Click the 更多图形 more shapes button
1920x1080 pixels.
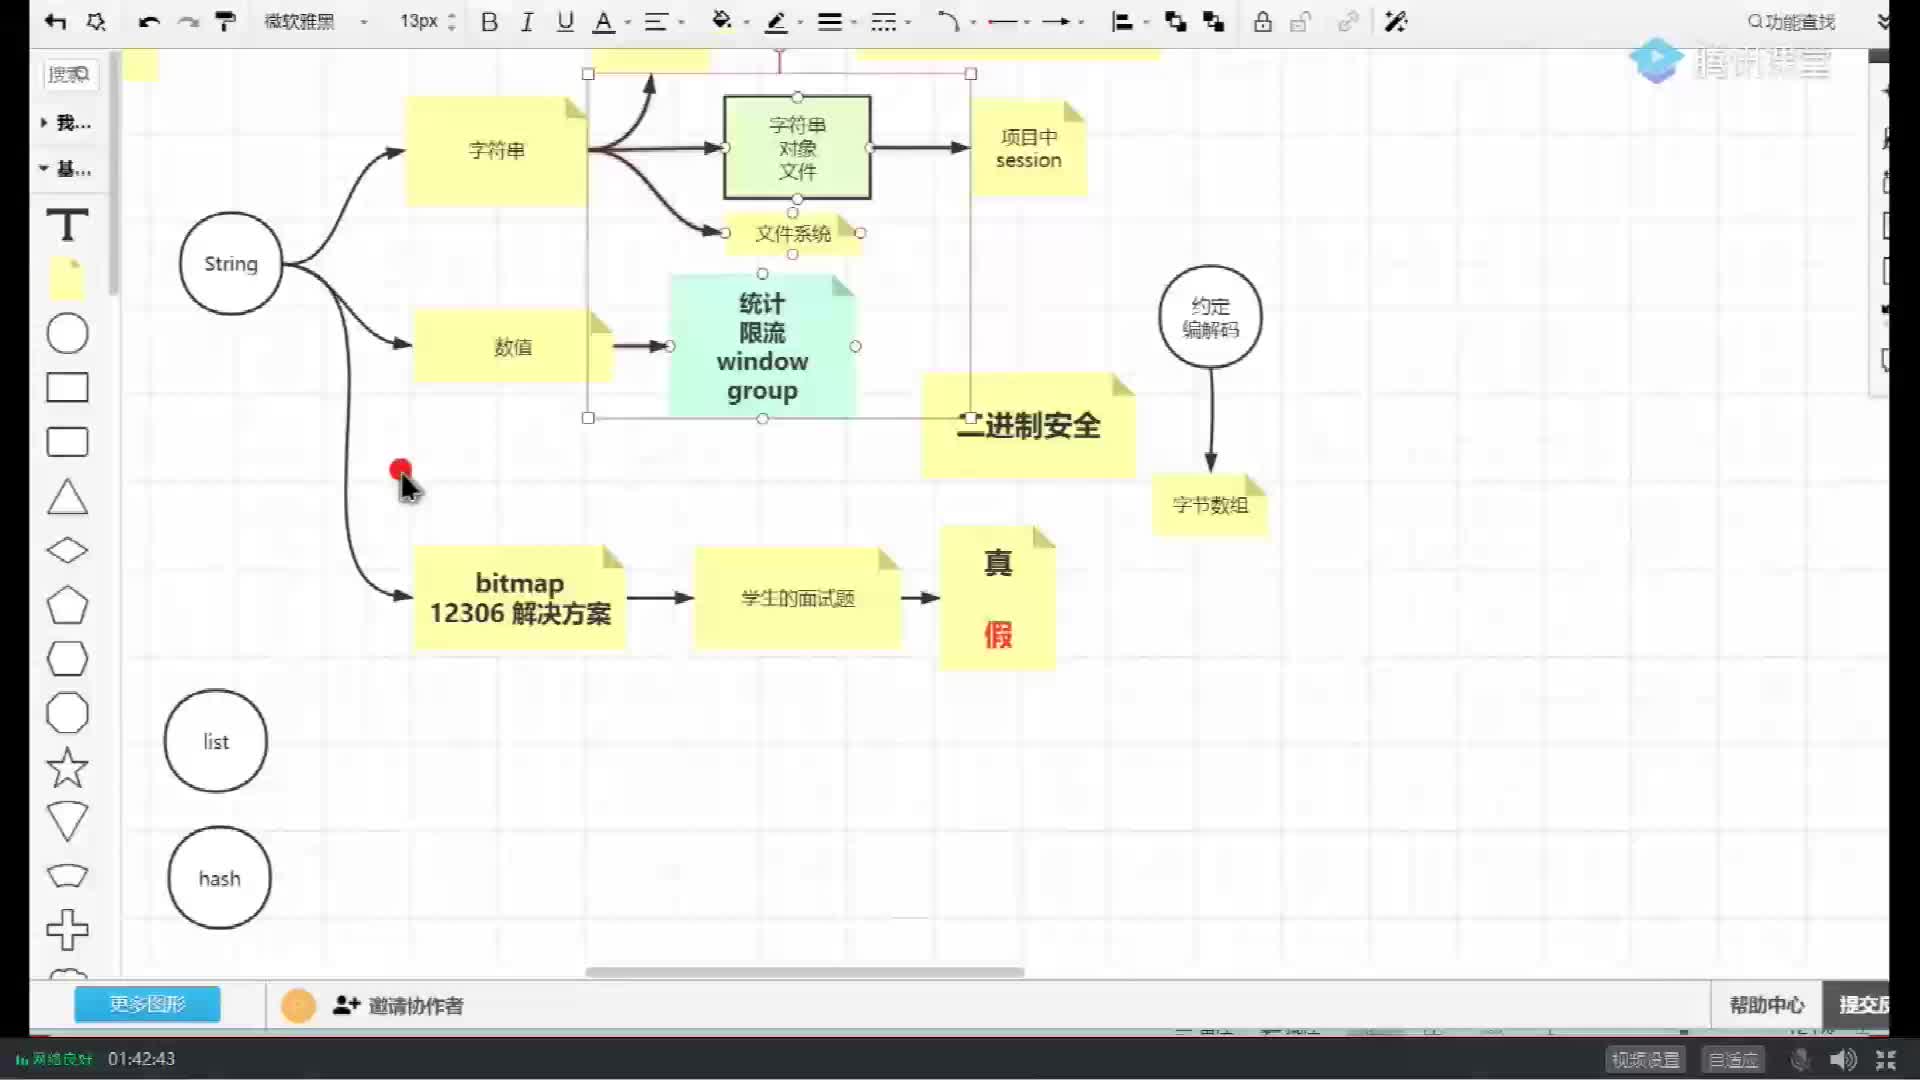point(147,1004)
